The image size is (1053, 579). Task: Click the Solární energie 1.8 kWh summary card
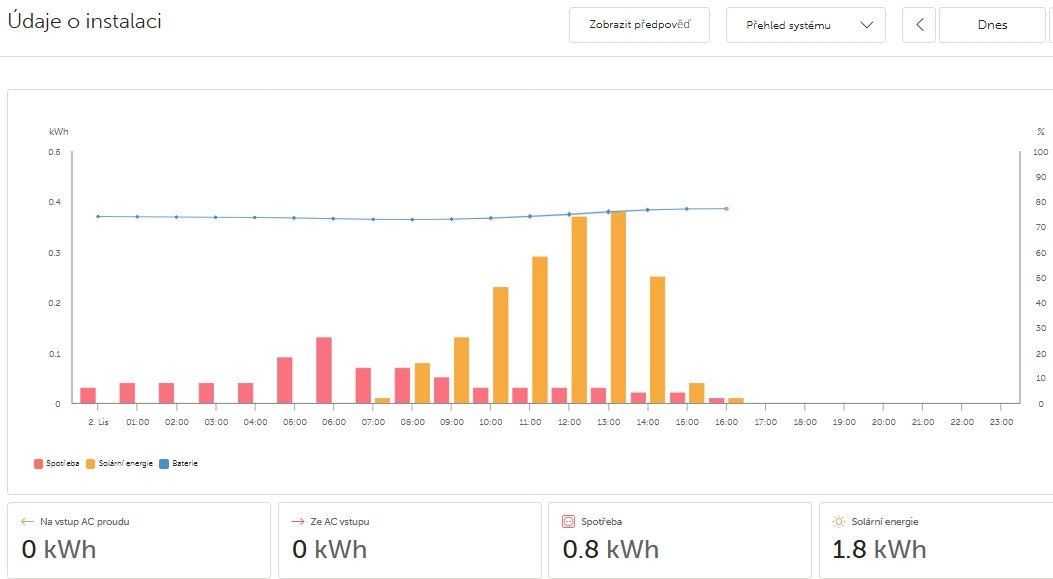935,540
